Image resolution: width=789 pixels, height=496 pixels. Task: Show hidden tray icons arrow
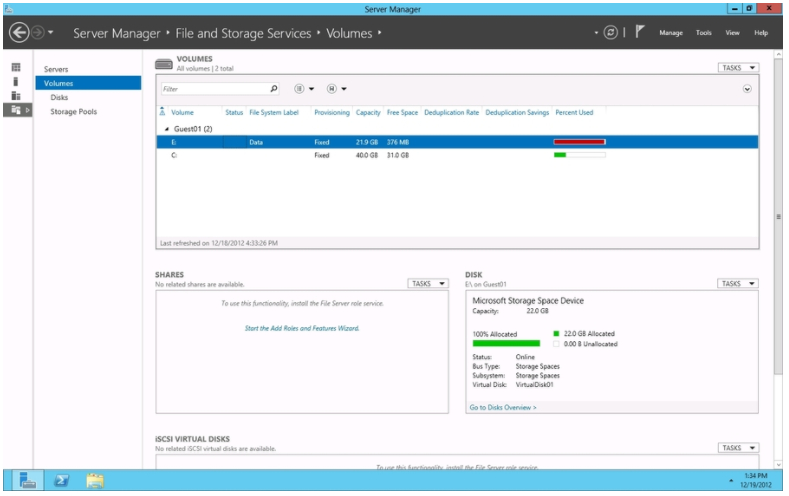(731, 481)
